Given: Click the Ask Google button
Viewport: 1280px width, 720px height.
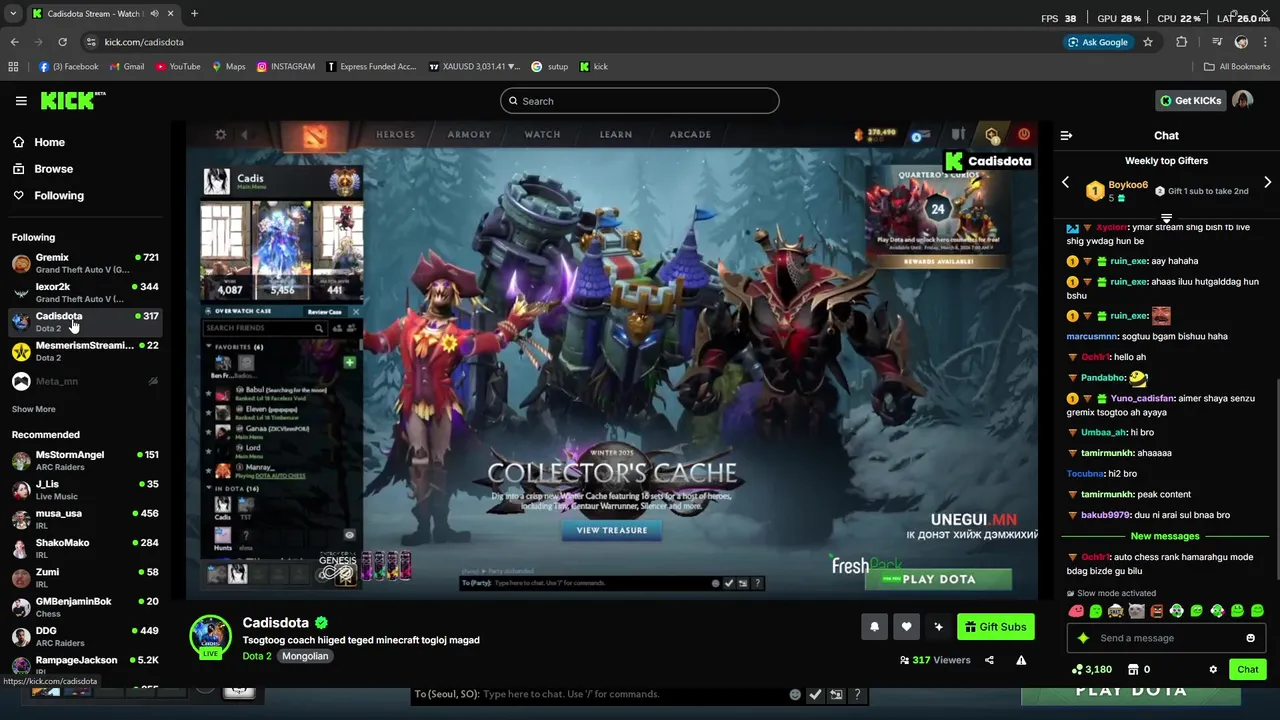Looking at the screenshot, I should pos(1097,42).
